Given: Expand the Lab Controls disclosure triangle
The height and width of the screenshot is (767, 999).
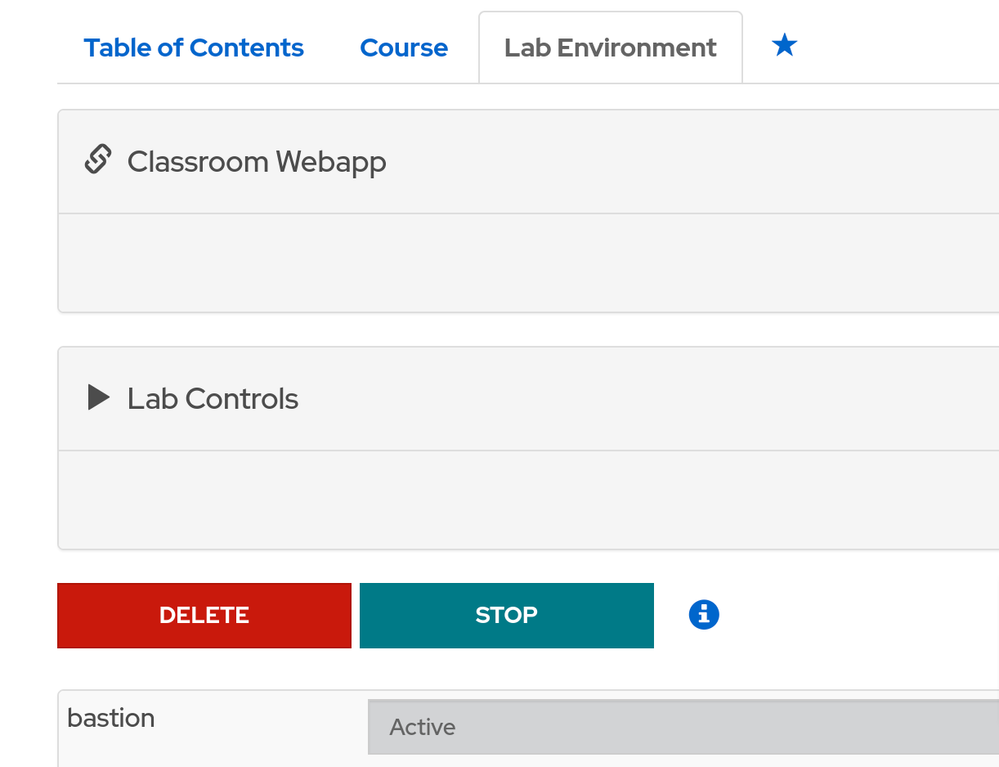Looking at the screenshot, I should pos(98,398).
